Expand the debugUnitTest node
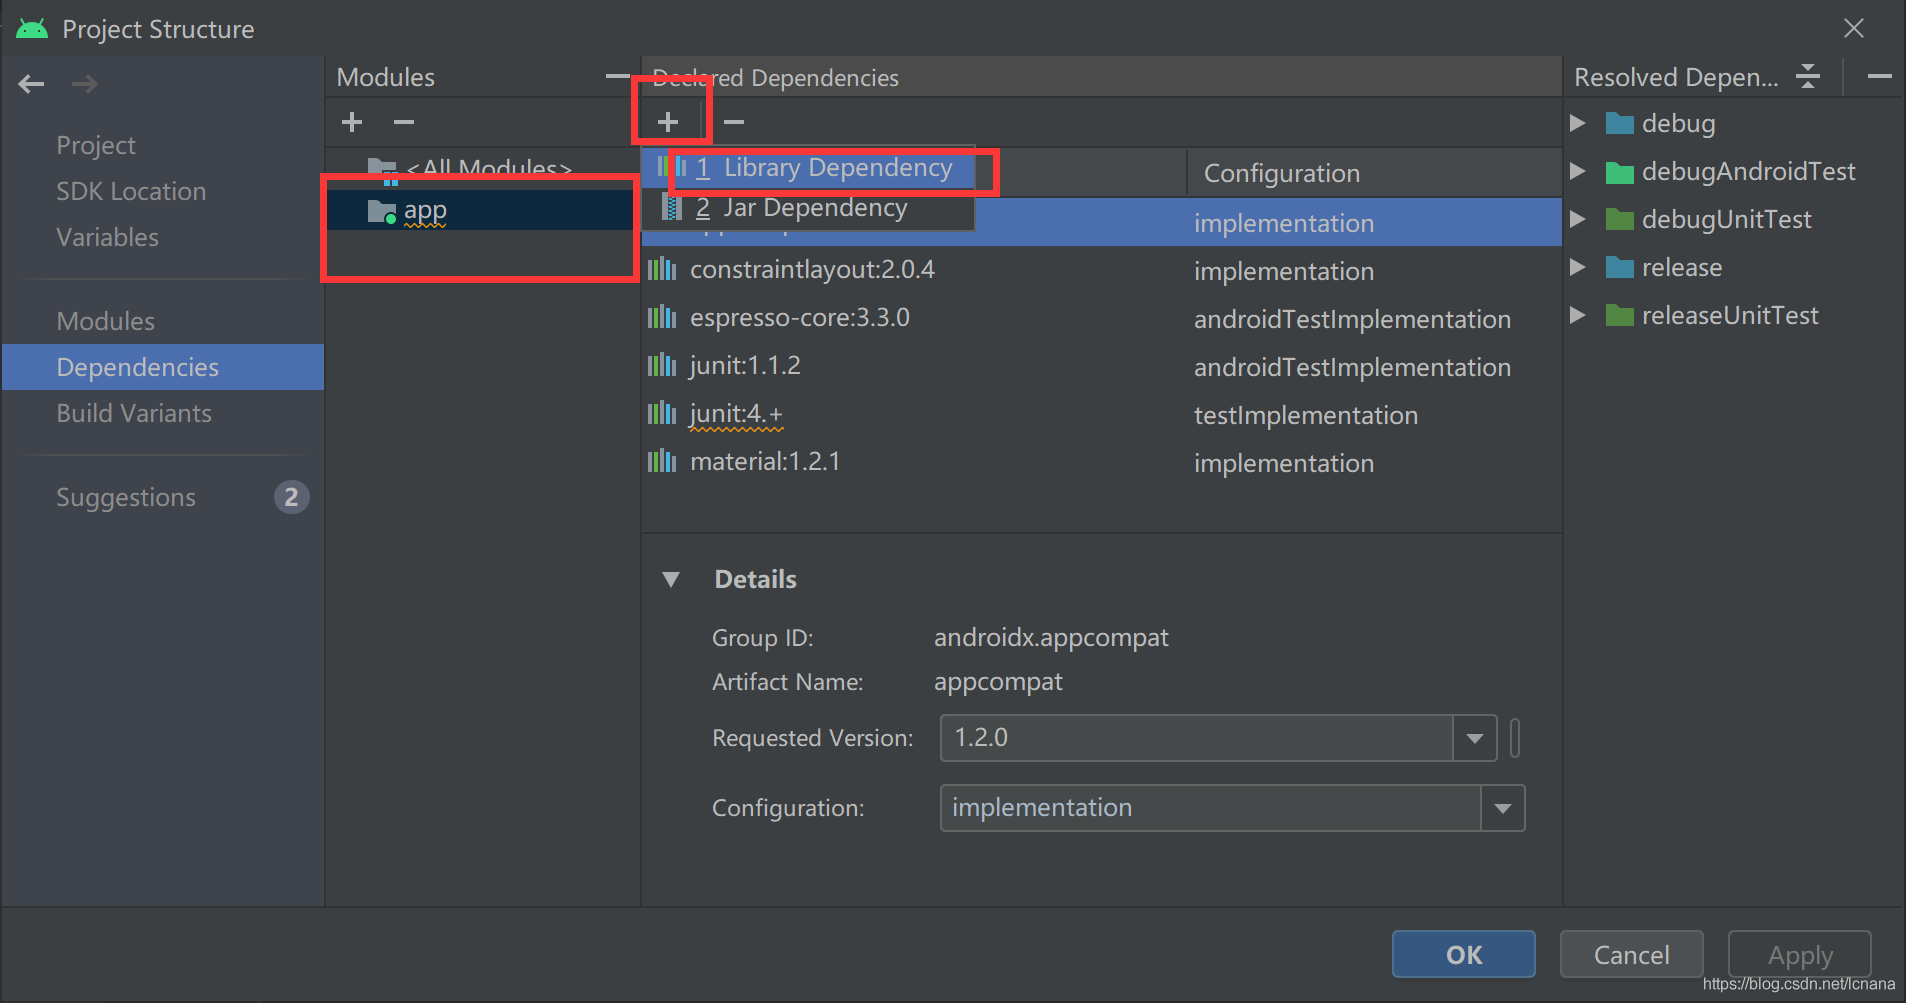The height and width of the screenshot is (1003, 1906). click(1578, 219)
